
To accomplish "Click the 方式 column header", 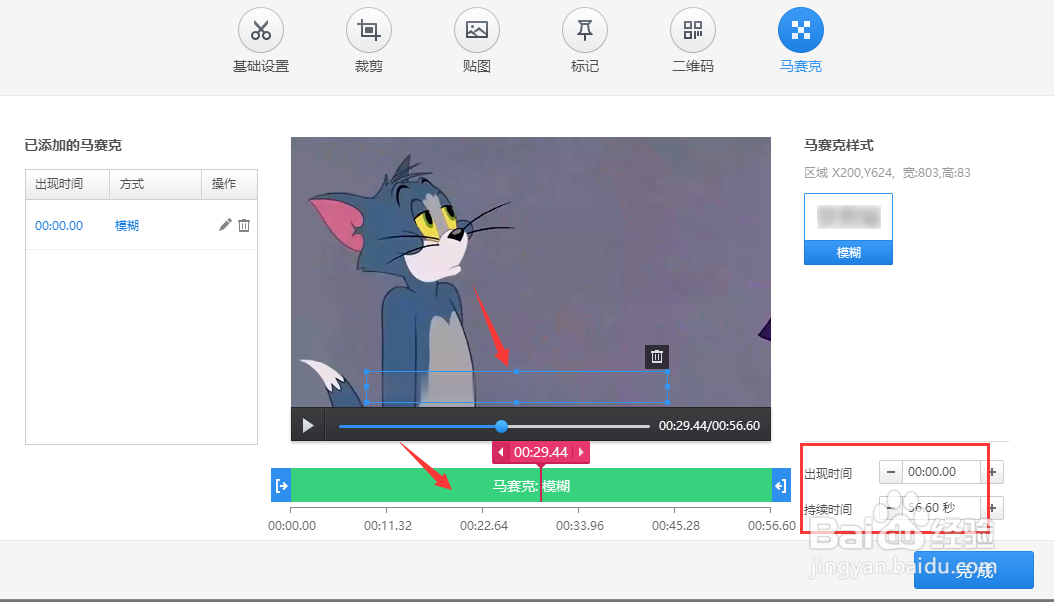I will pos(155,184).
